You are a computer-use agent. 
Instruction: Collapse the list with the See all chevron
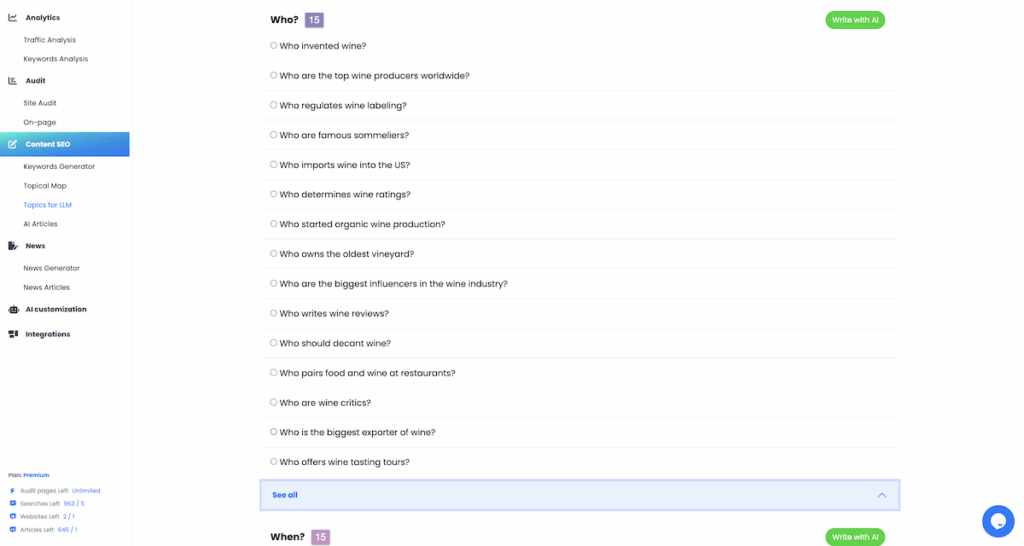pos(882,496)
